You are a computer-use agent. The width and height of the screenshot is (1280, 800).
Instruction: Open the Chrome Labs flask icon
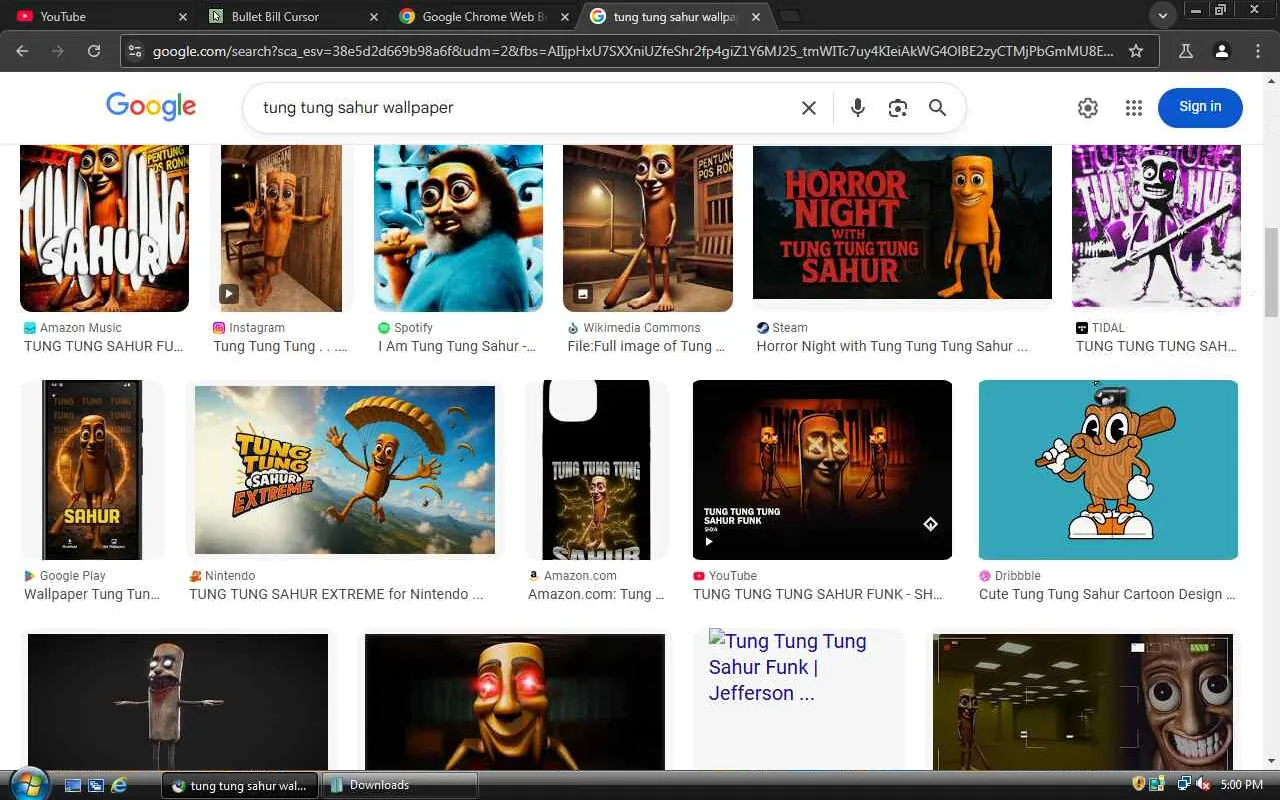pyautogui.click(x=1186, y=51)
